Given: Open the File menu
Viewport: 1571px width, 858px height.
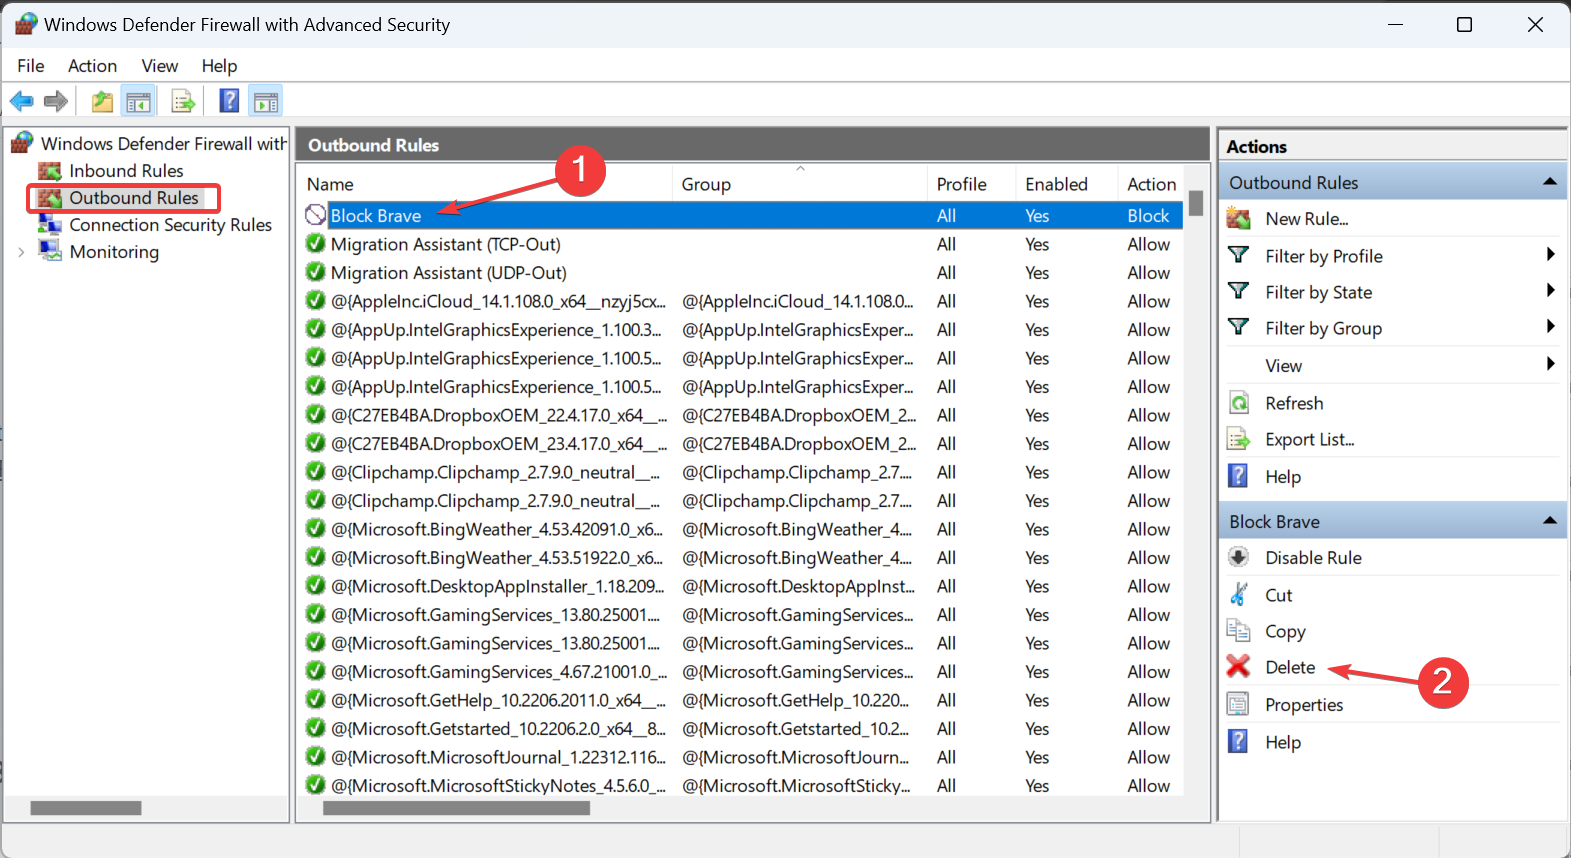Looking at the screenshot, I should [31, 66].
